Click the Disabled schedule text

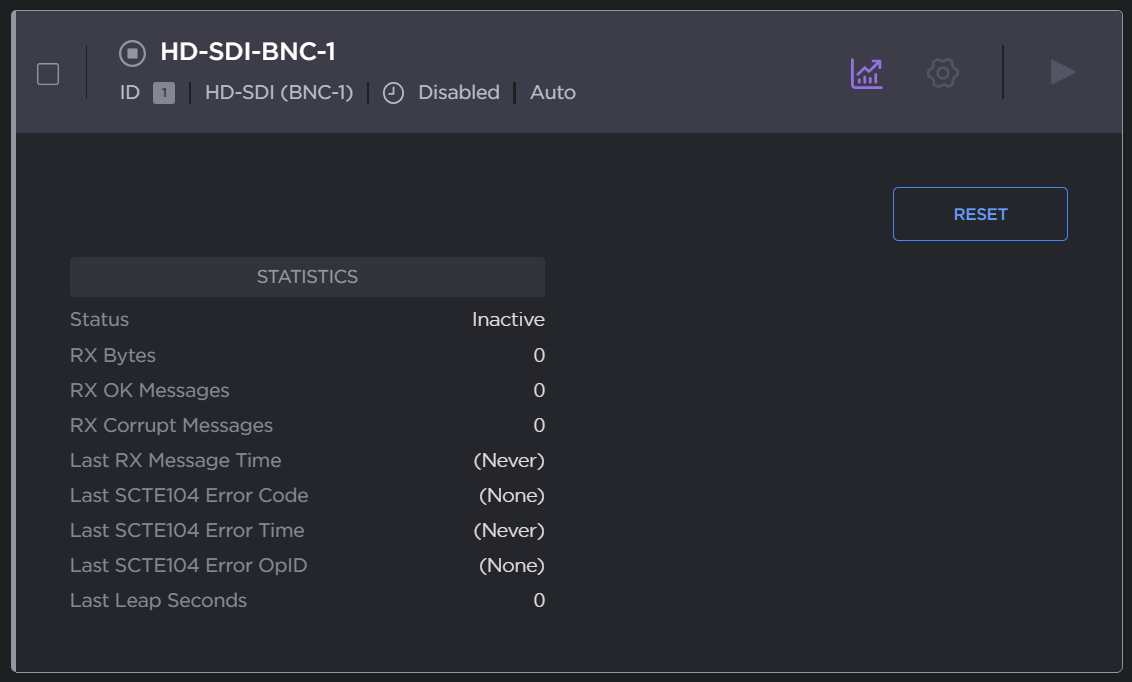[458, 93]
